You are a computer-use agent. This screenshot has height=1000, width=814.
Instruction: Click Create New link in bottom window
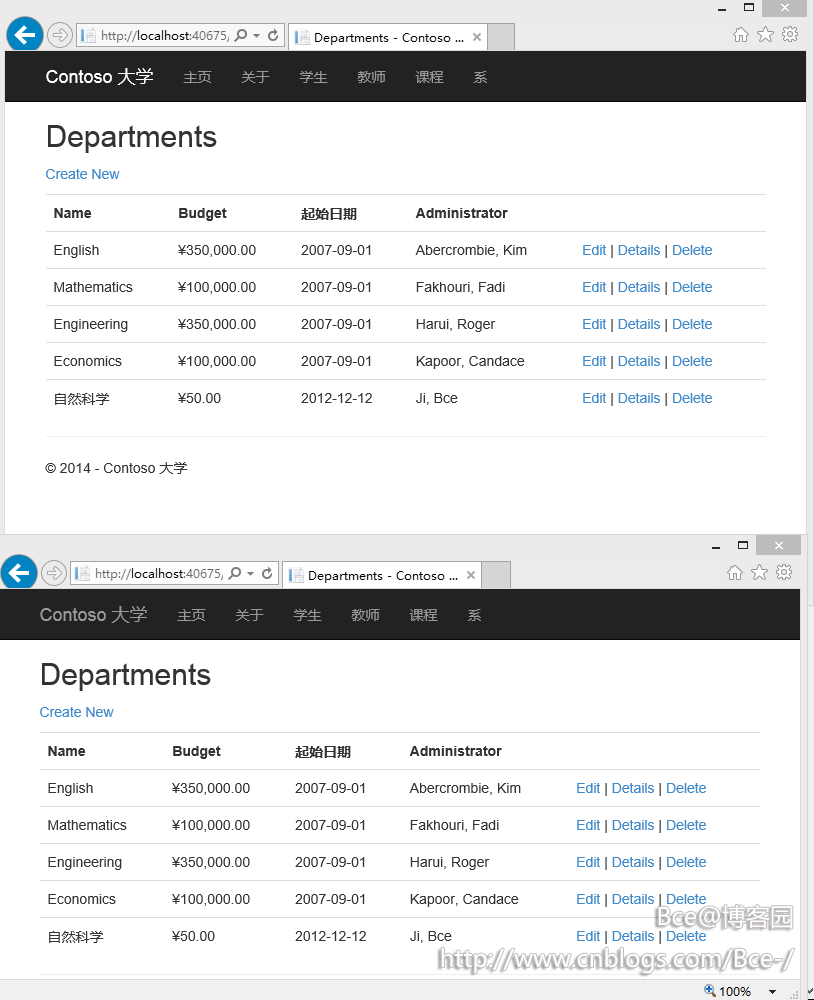(77, 712)
